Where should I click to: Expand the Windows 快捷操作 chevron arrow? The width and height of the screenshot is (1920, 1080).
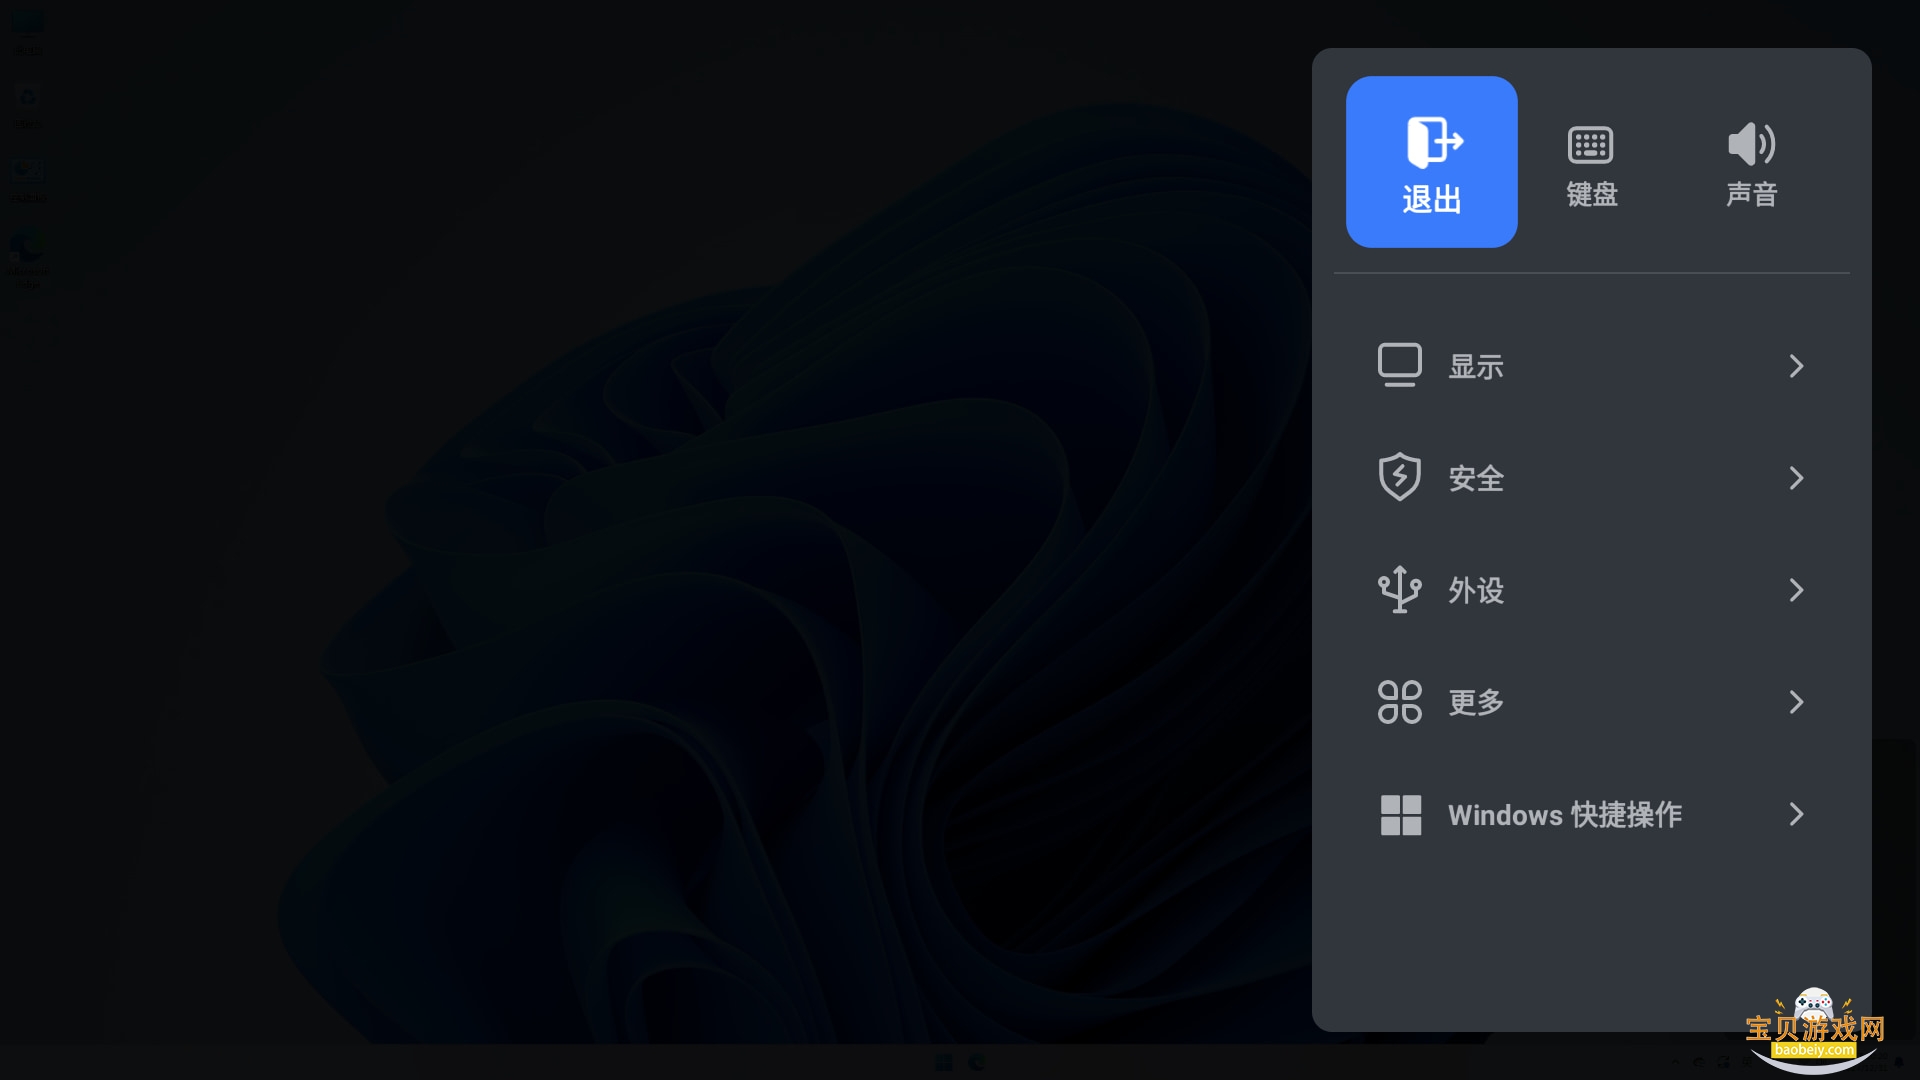point(1796,814)
